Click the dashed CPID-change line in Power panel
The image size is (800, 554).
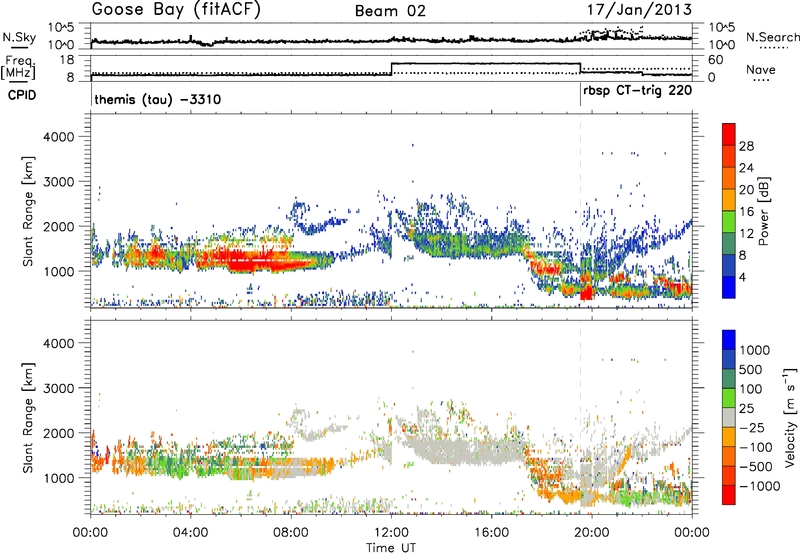point(581,211)
